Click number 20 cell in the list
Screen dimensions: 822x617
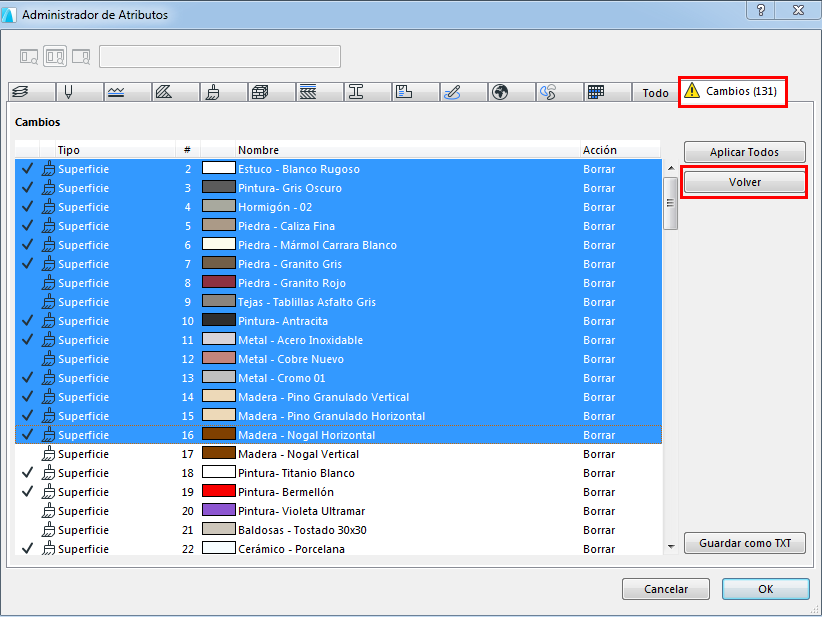[x=188, y=511]
